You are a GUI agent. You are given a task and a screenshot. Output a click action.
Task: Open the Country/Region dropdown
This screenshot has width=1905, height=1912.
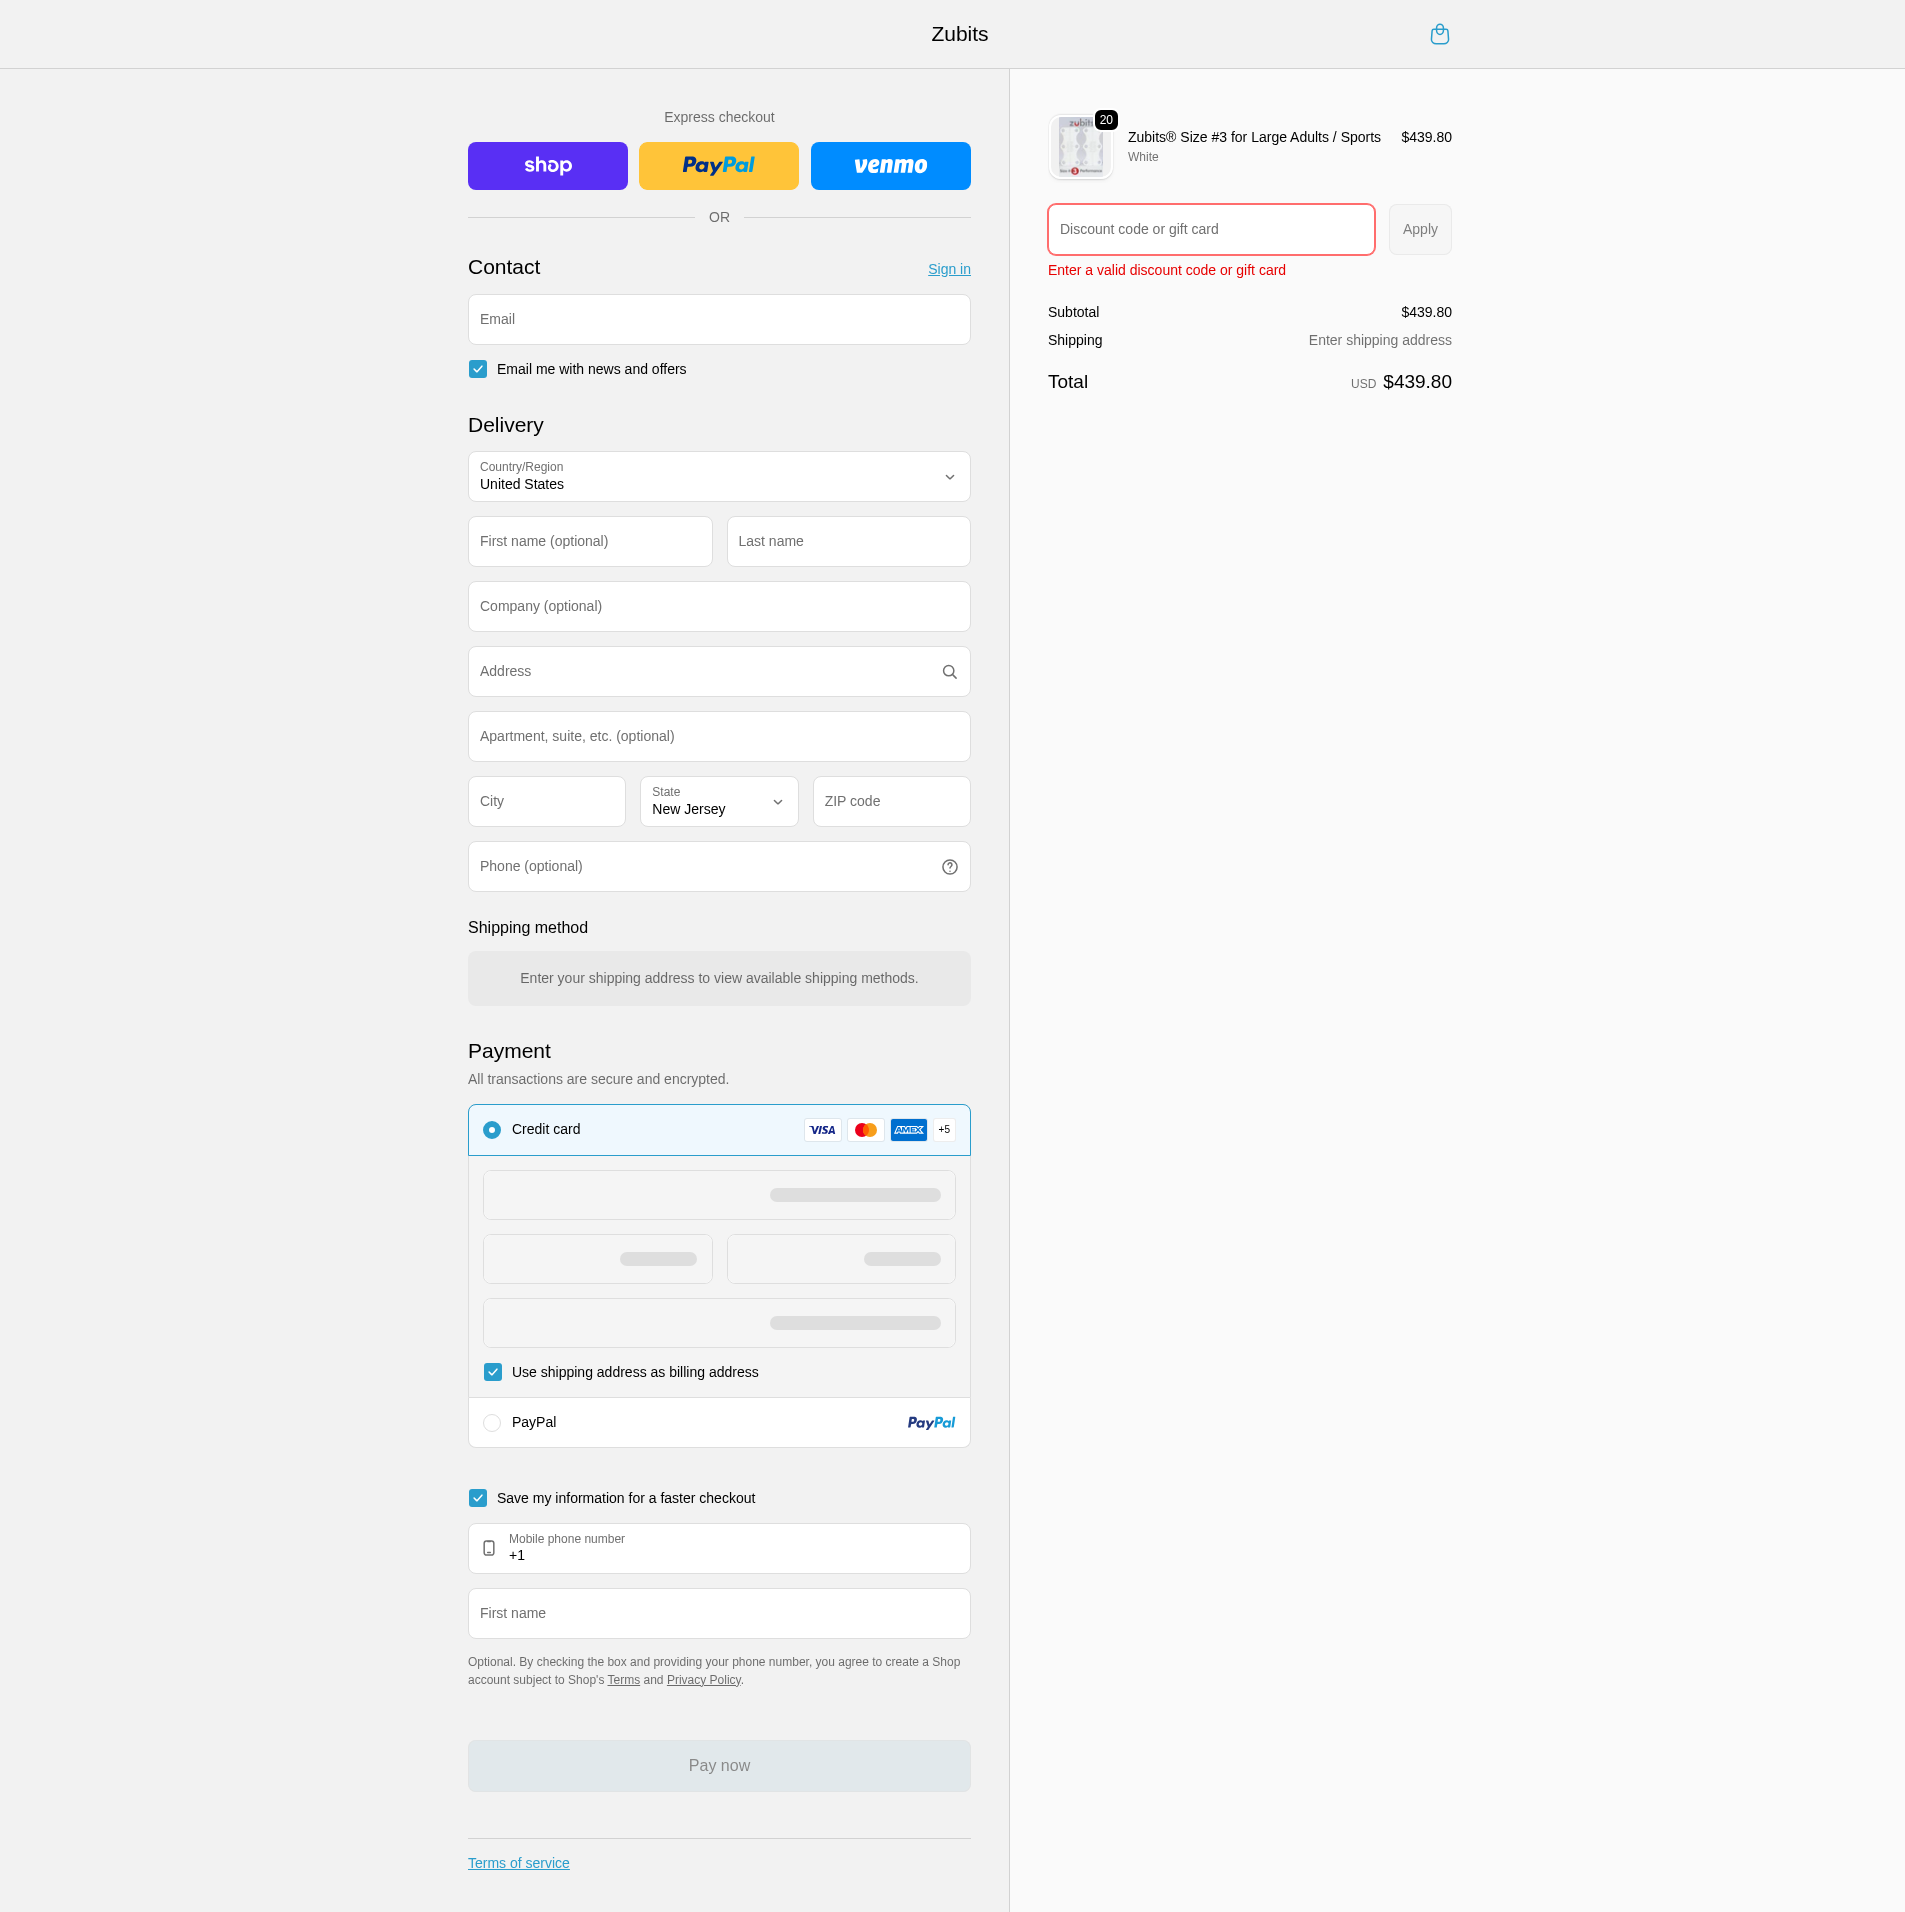pos(718,477)
